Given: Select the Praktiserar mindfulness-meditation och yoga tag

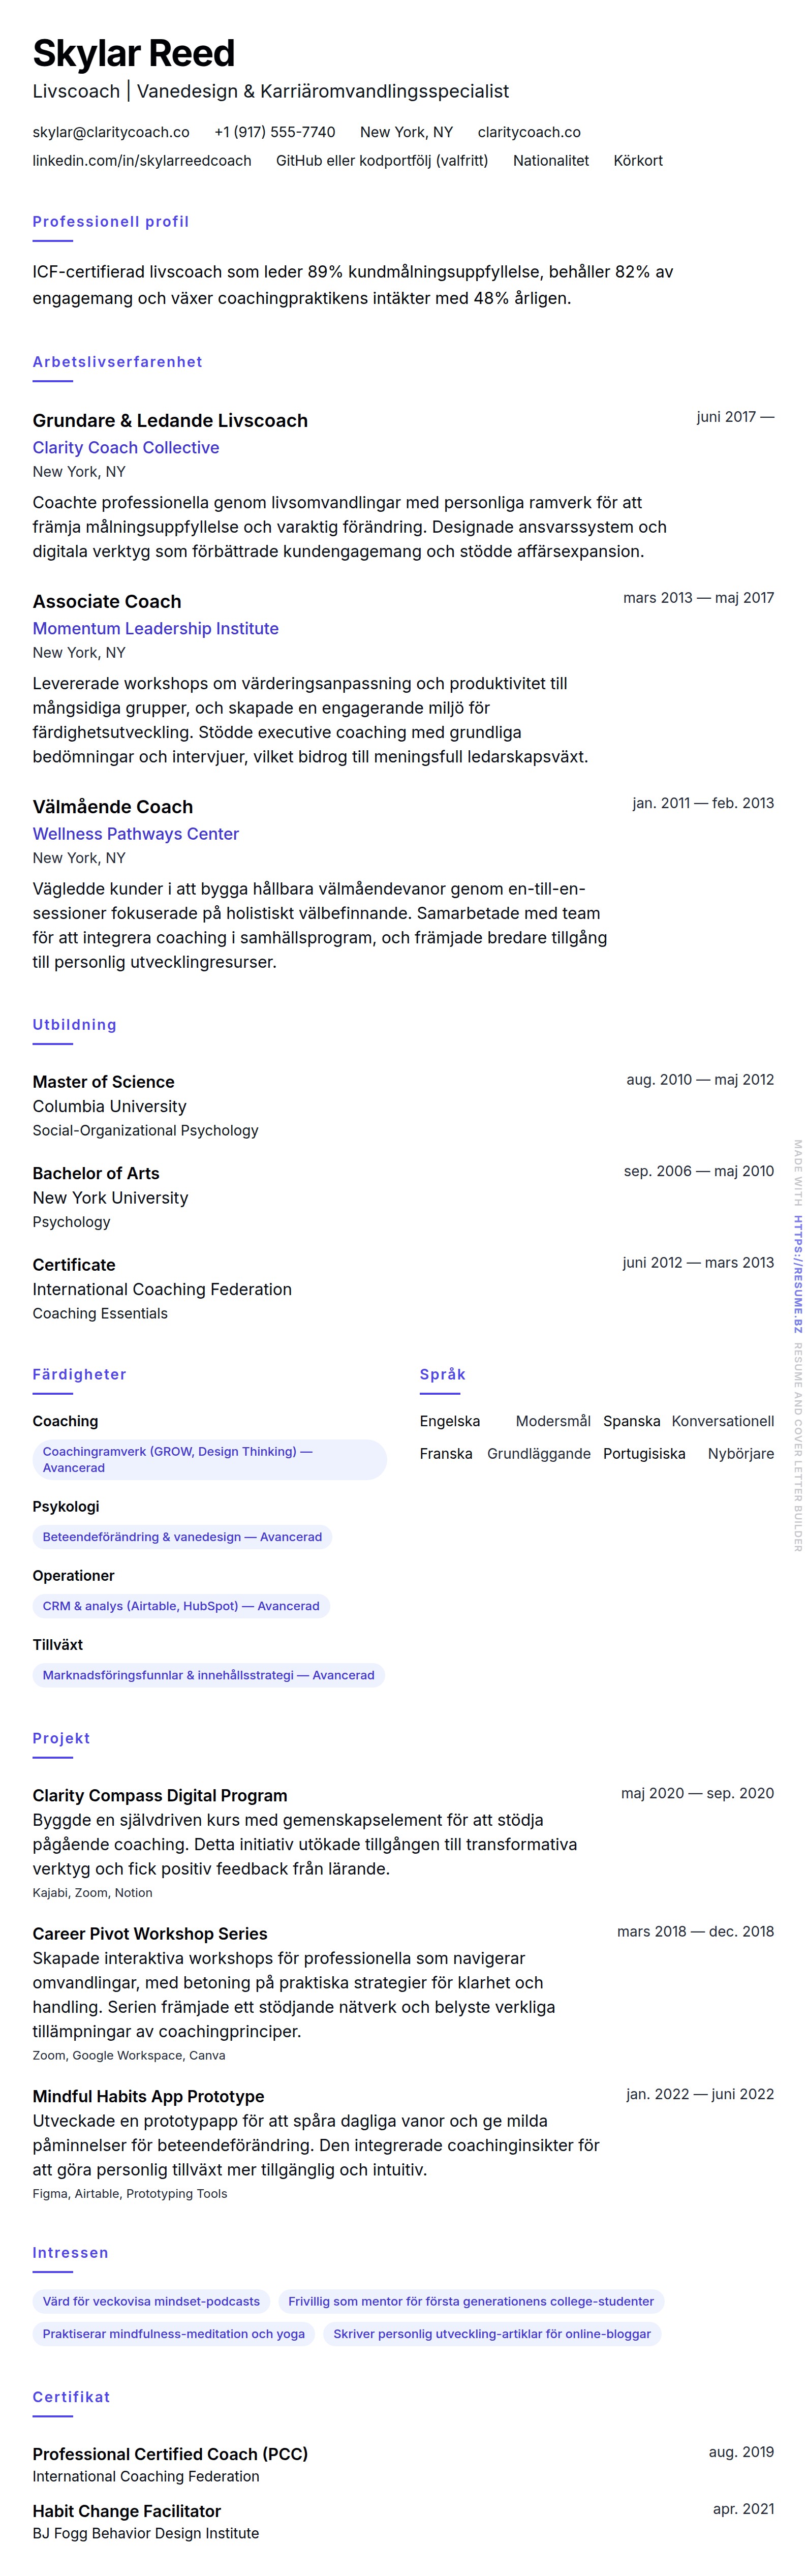Looking at the screenshot, I should 174,2333.
